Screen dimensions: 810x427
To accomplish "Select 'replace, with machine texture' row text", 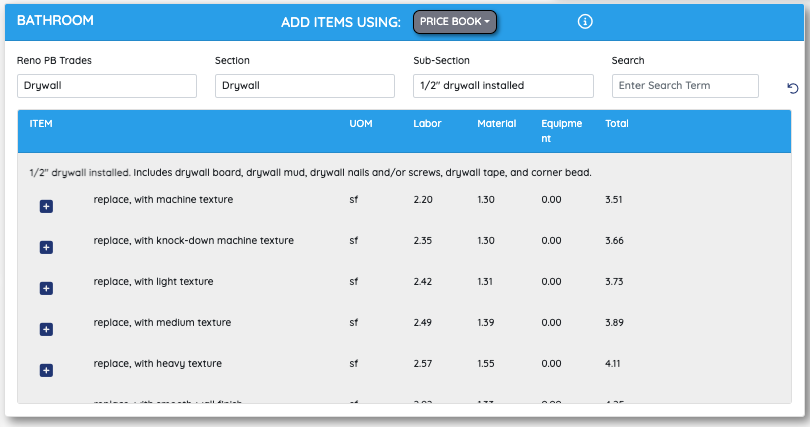I will coord(163,200).
